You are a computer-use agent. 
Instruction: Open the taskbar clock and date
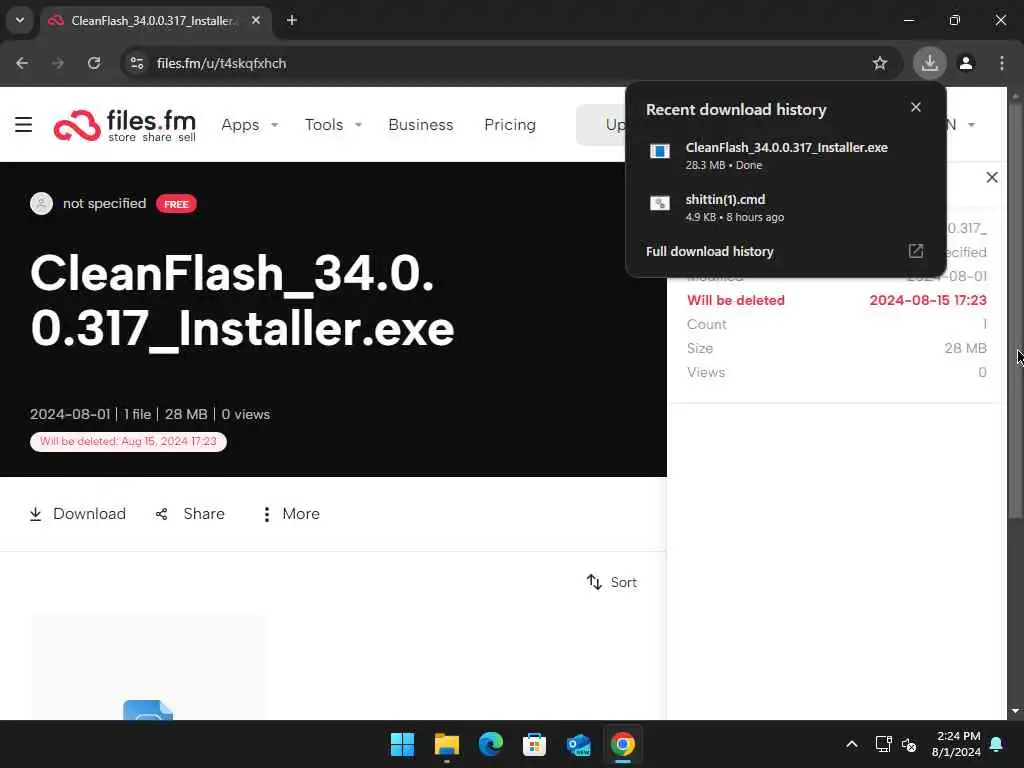coord(956,744)
